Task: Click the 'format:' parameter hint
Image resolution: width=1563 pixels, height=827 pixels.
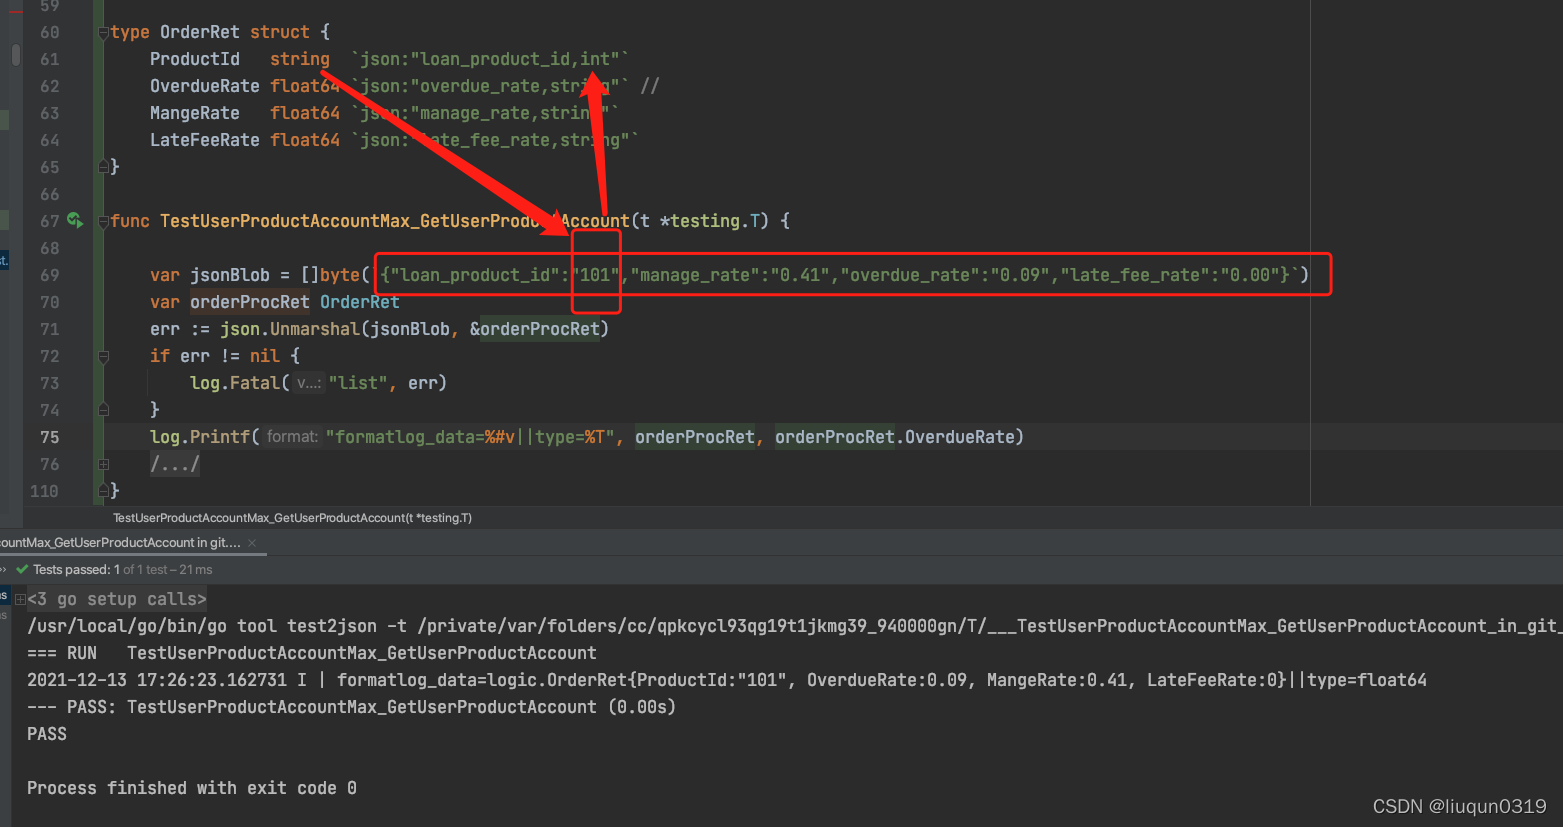Action: [293, 437]
